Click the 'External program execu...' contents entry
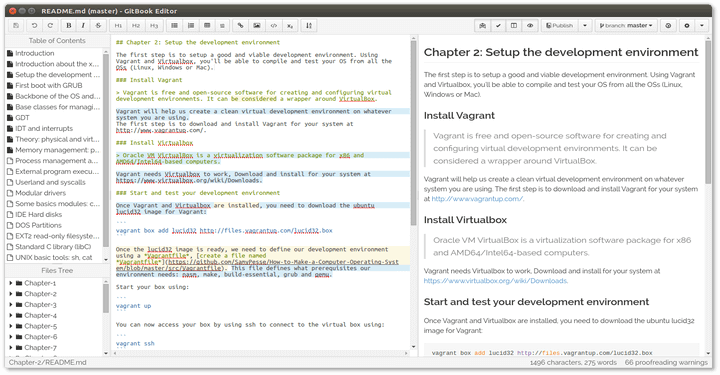The image size is (720, 375). coord(57,172)
